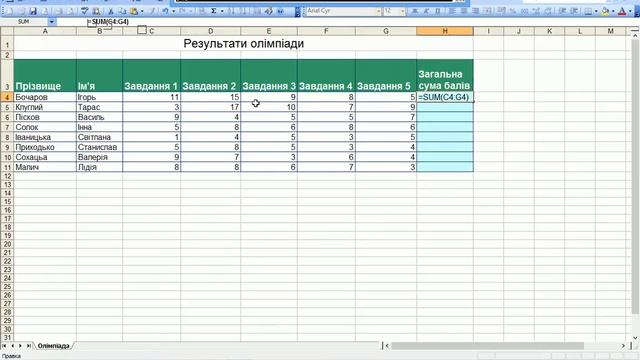Click horizontal scrollbar left arrow

pyautogui.click(x=387, y=346)
